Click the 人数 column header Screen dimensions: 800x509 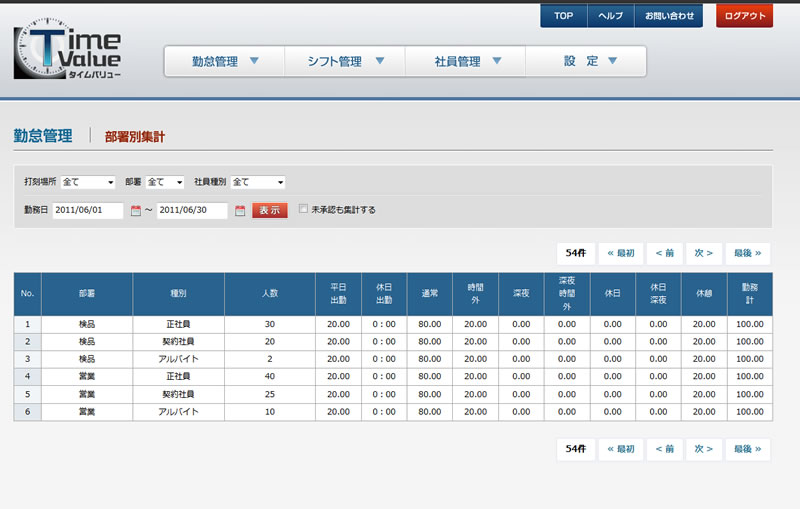pyautogui.click(x=270, y=294)
